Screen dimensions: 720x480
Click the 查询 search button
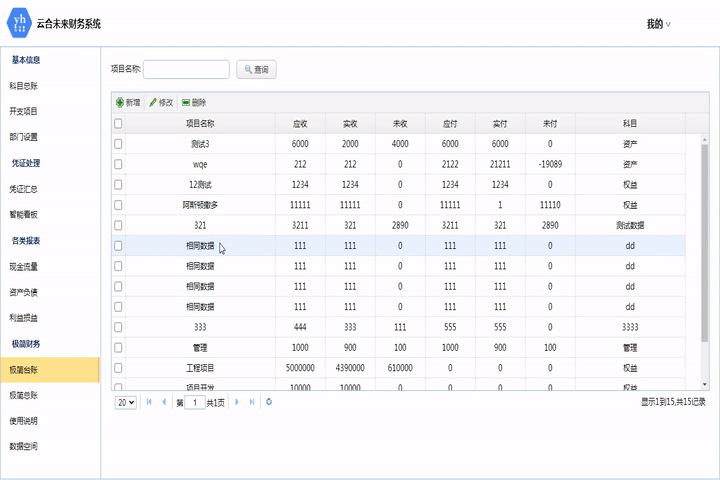pyautogui.click(x=256, y=70)
